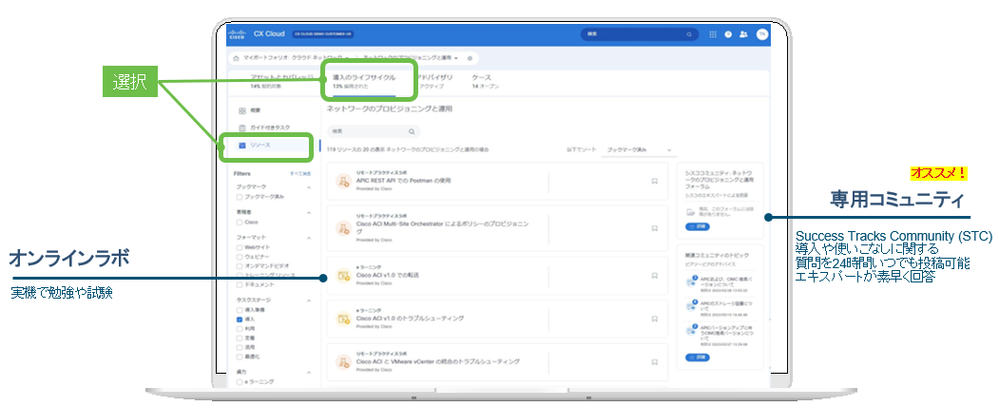999x409 pixels.
Task: Check the Webサイト format checkbox
Action: [x=239, y=247]
